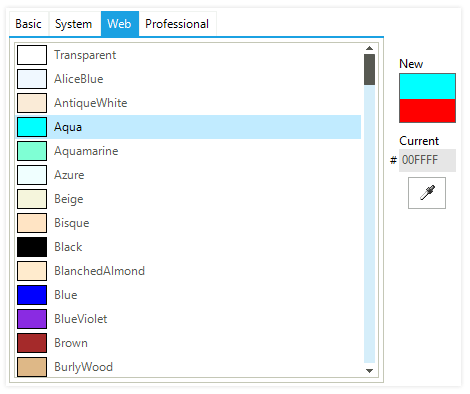Select the Brown list entry text
The width and height of the screenshot is (470, 394).
[x=71, y=343]
